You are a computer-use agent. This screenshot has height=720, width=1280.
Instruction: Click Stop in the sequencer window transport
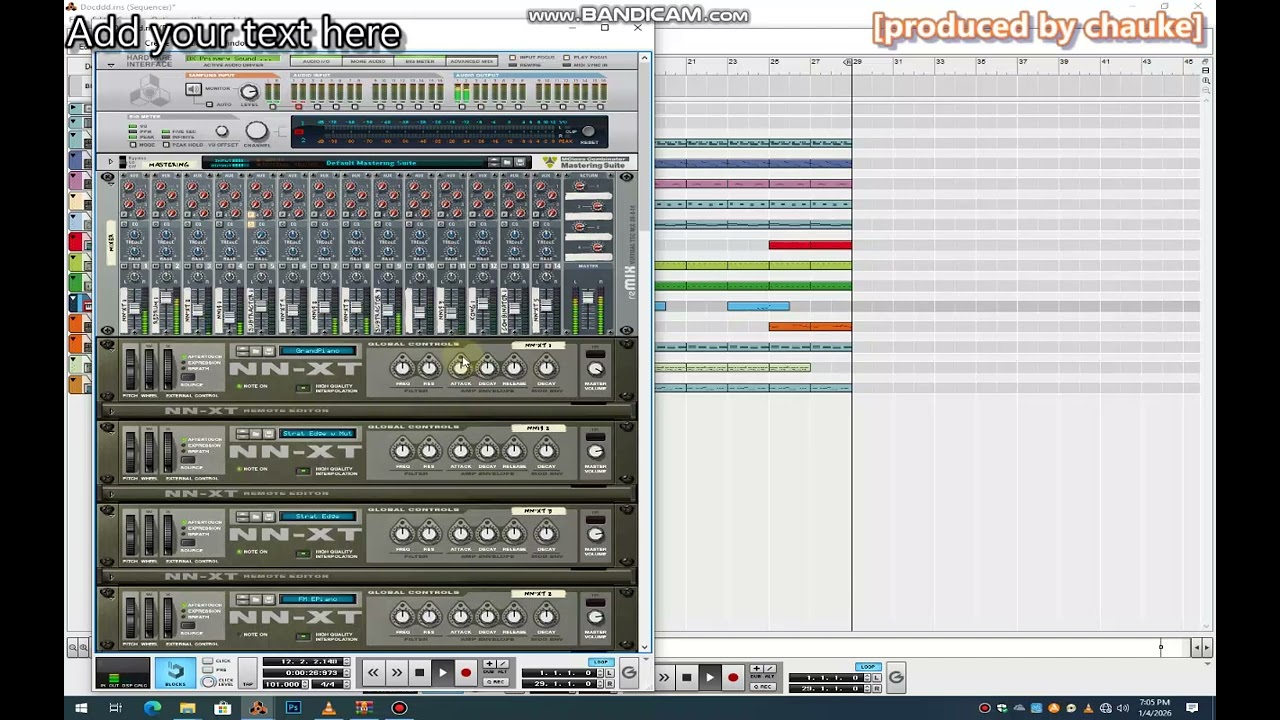click(686, 678)
